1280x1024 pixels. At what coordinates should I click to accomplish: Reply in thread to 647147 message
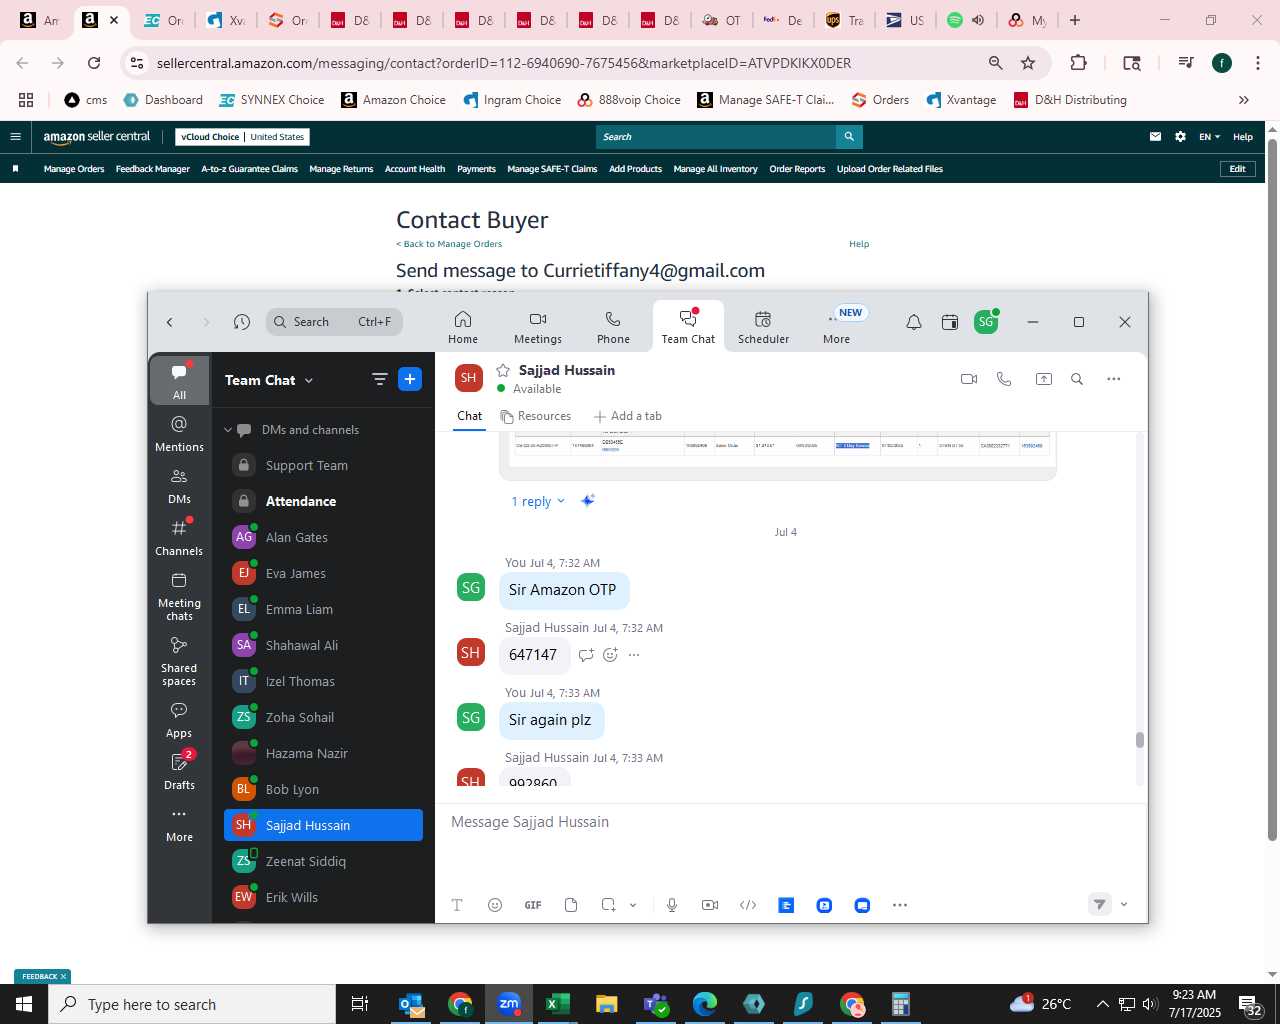586,655
